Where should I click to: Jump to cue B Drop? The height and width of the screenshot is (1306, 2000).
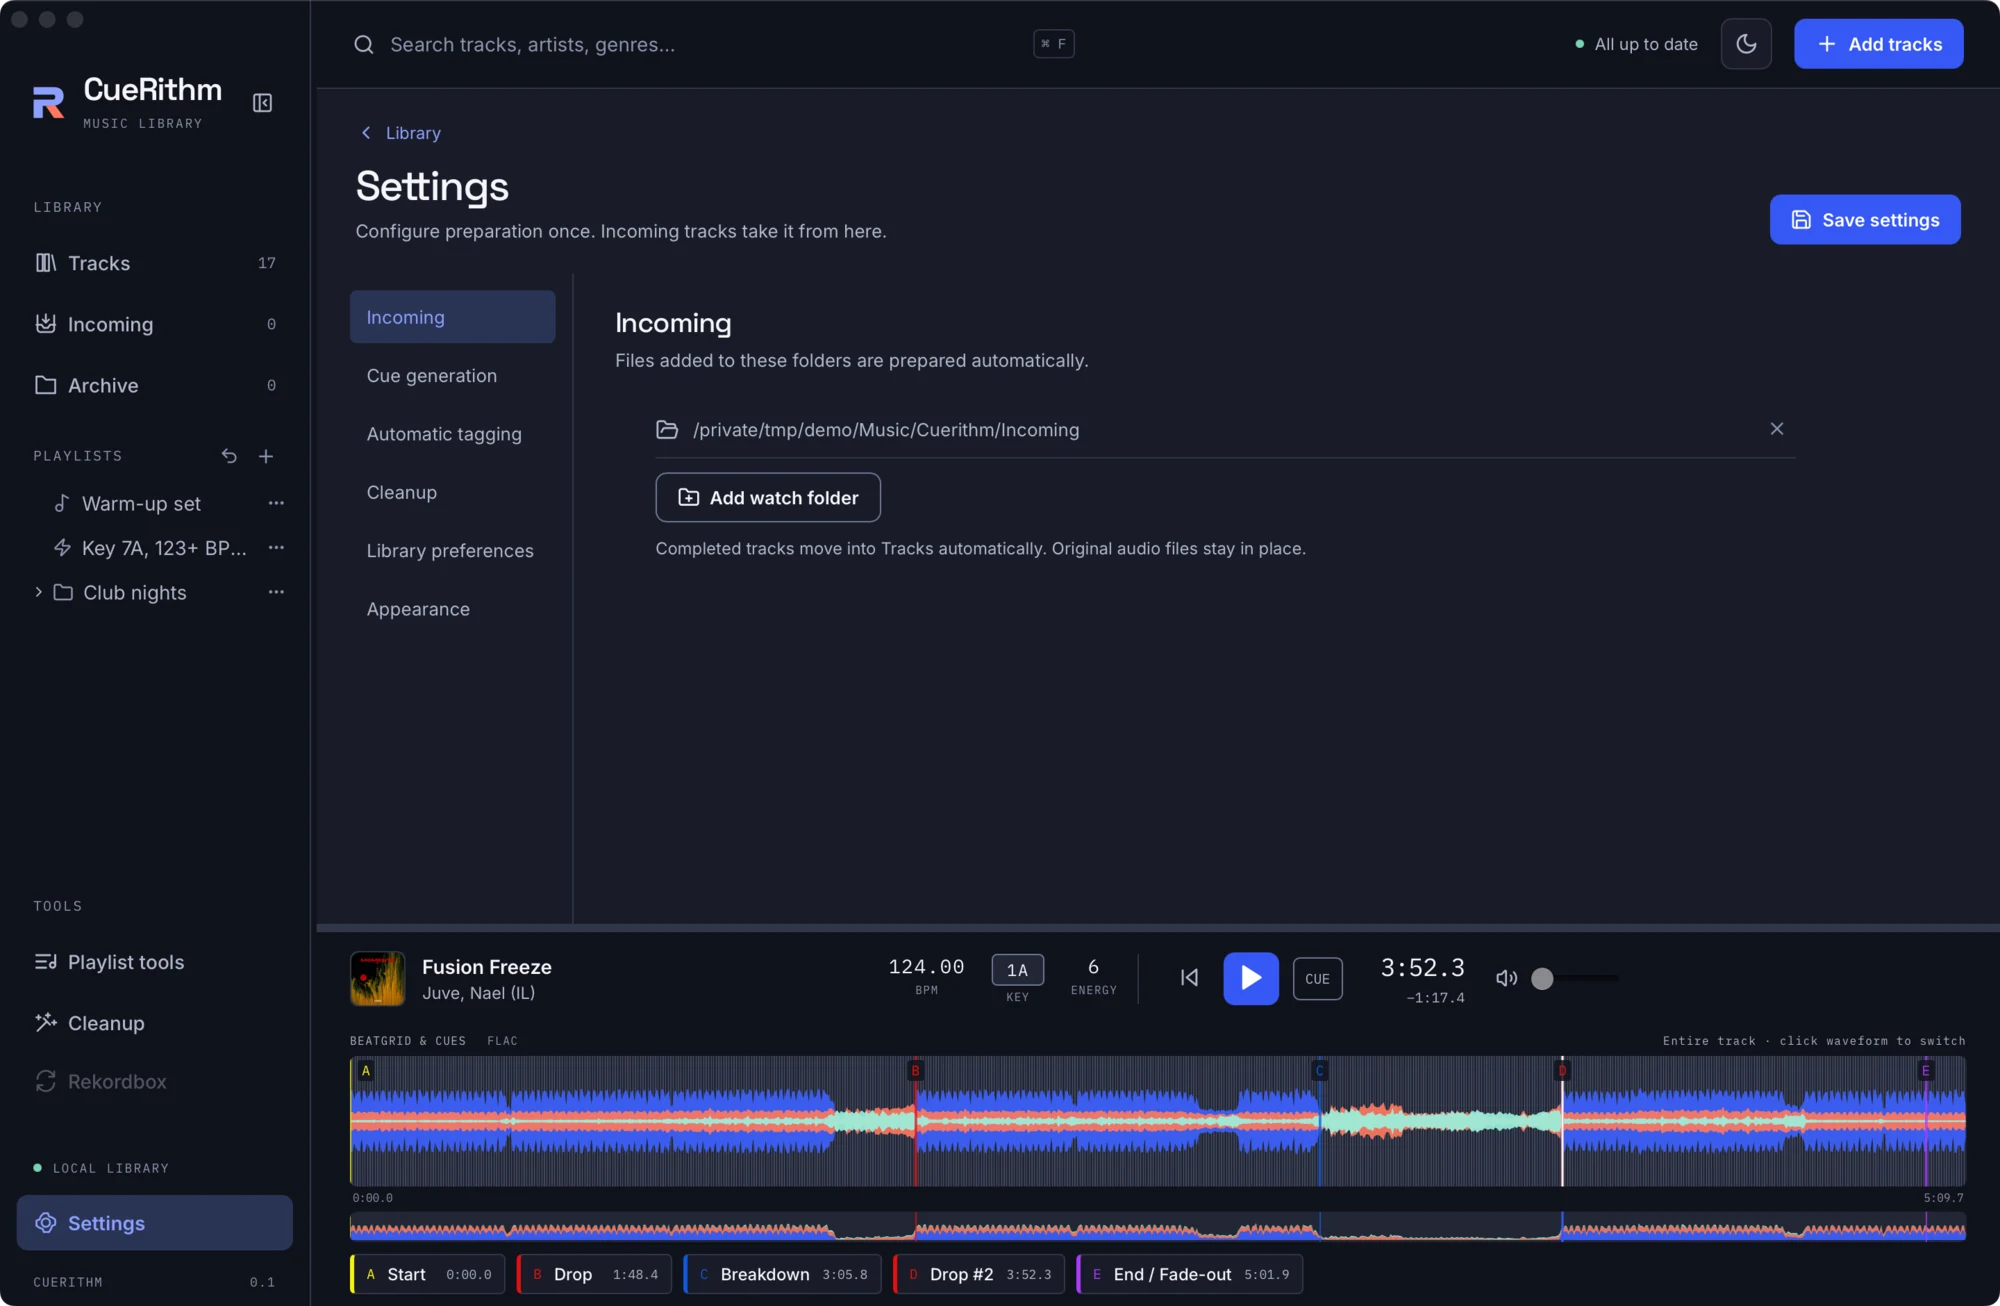(594, 1275)
